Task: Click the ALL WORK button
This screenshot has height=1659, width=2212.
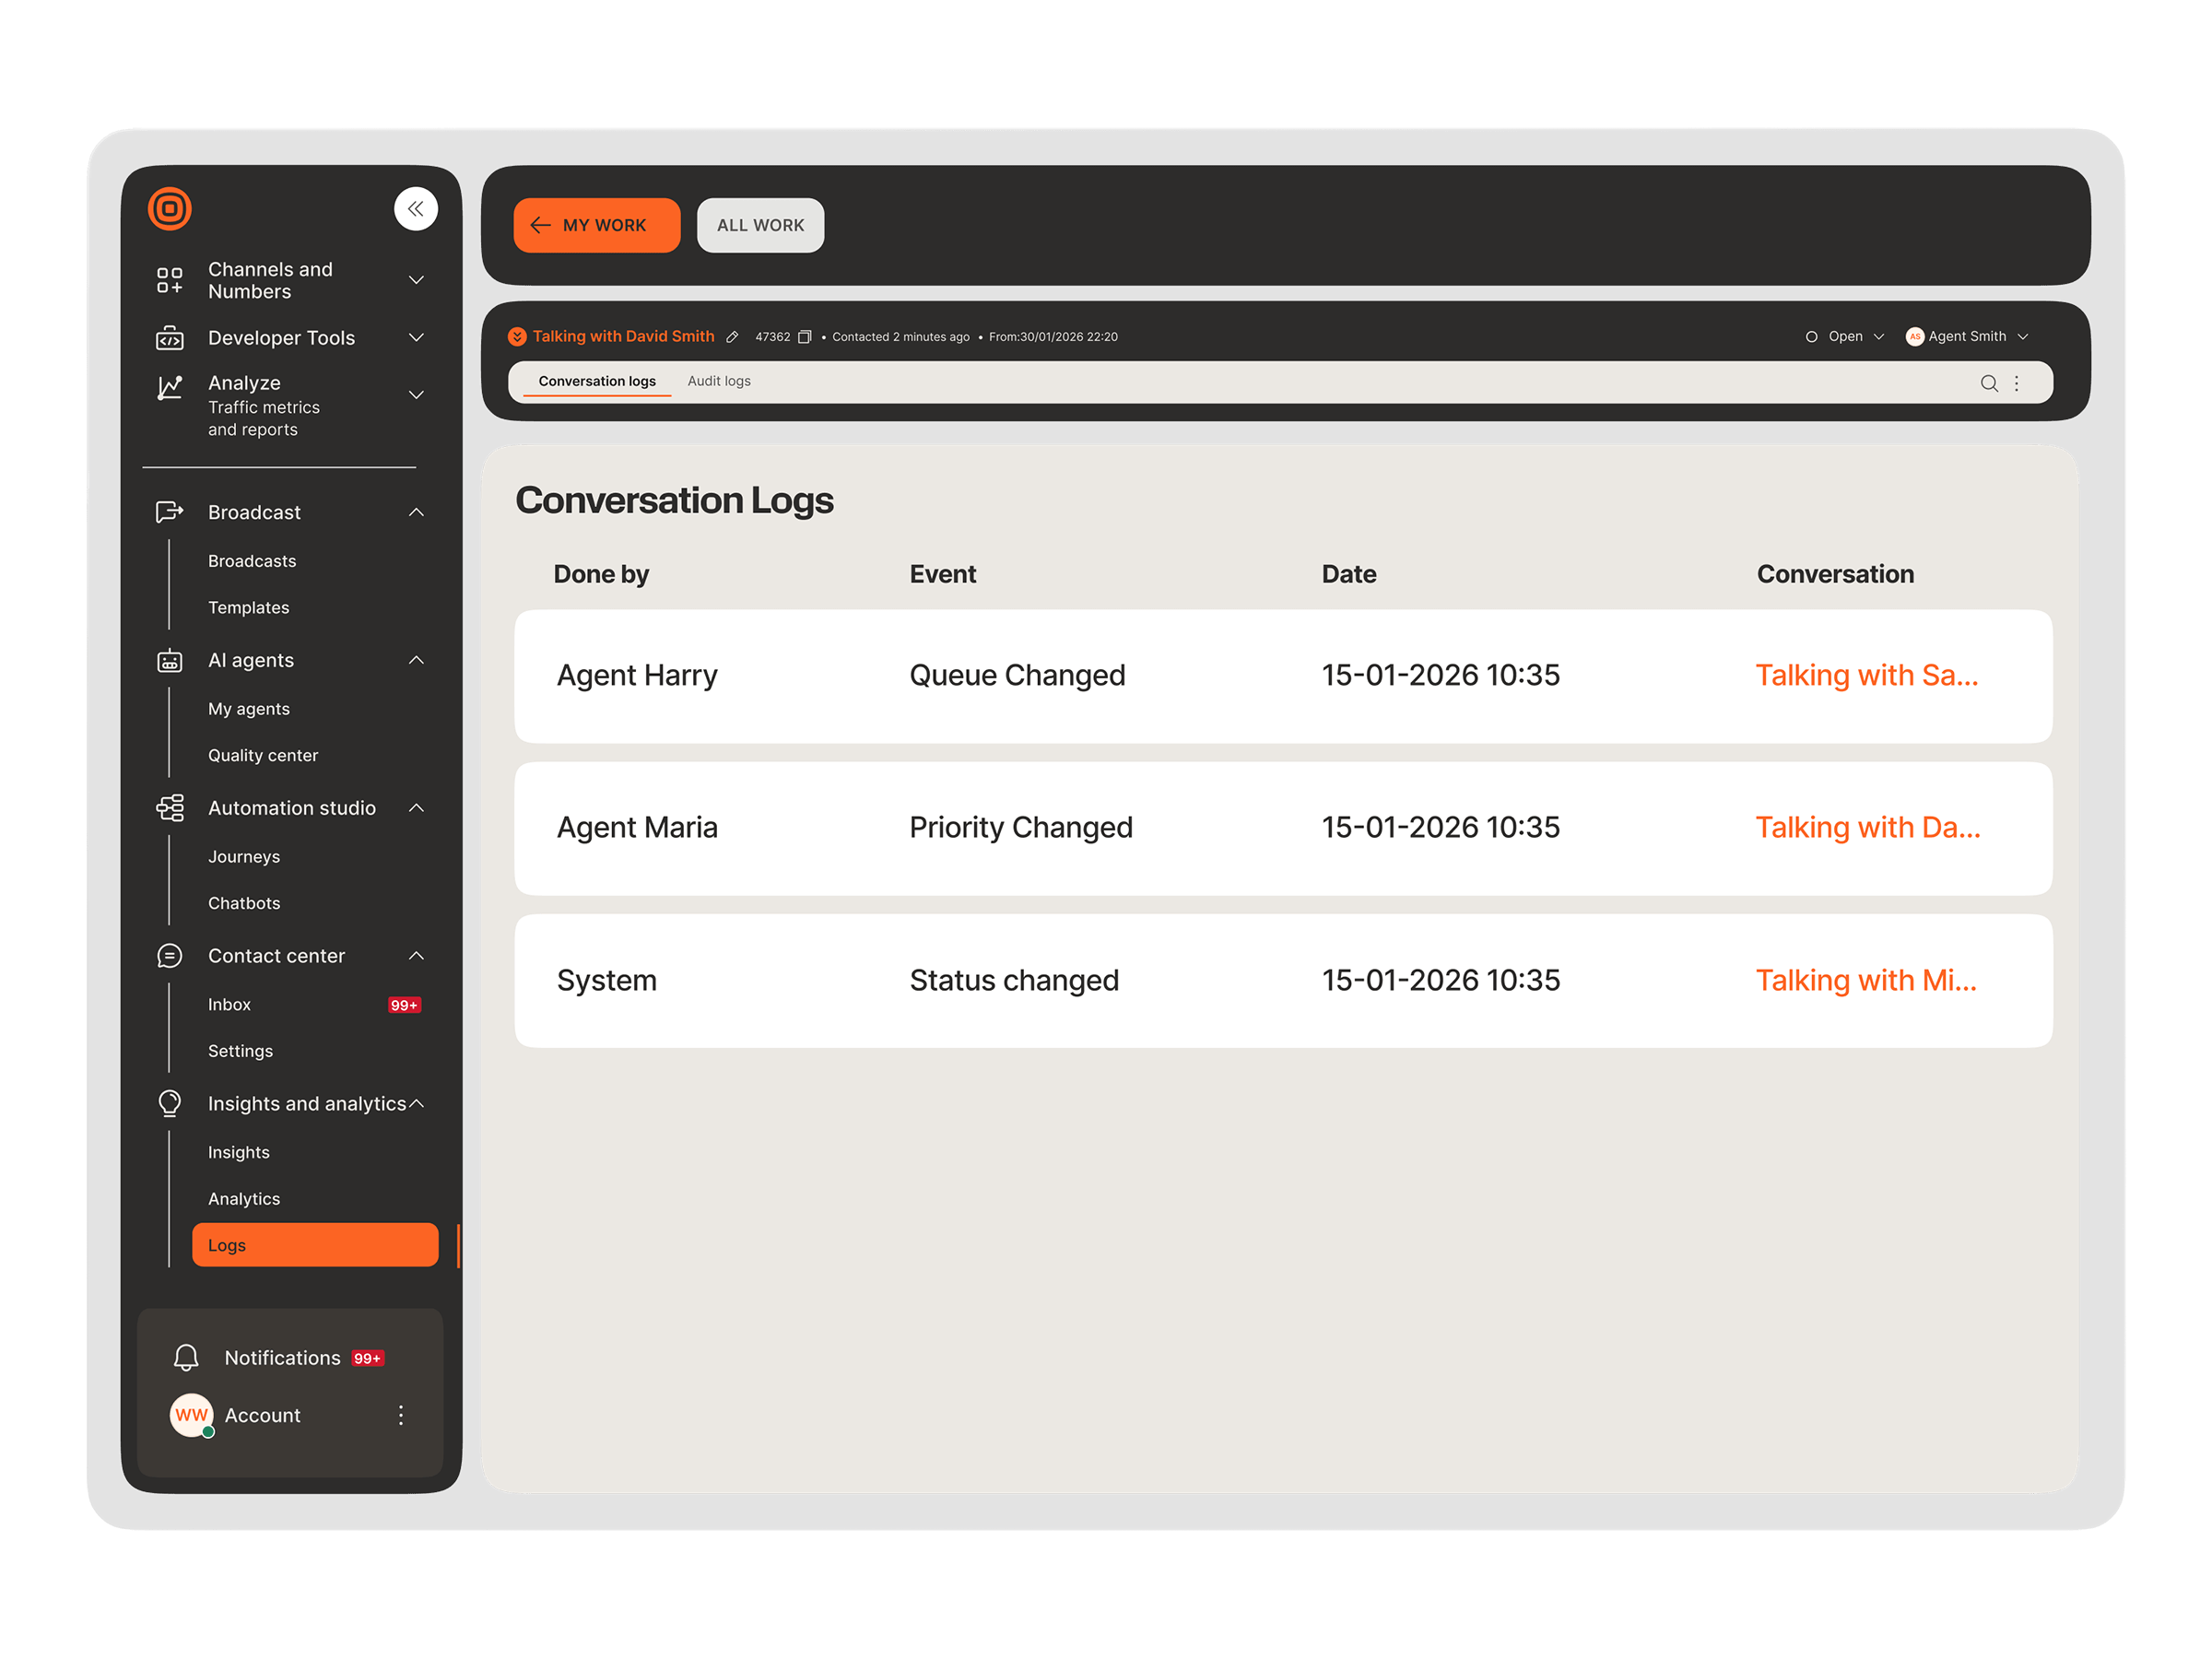Action: 760,225
